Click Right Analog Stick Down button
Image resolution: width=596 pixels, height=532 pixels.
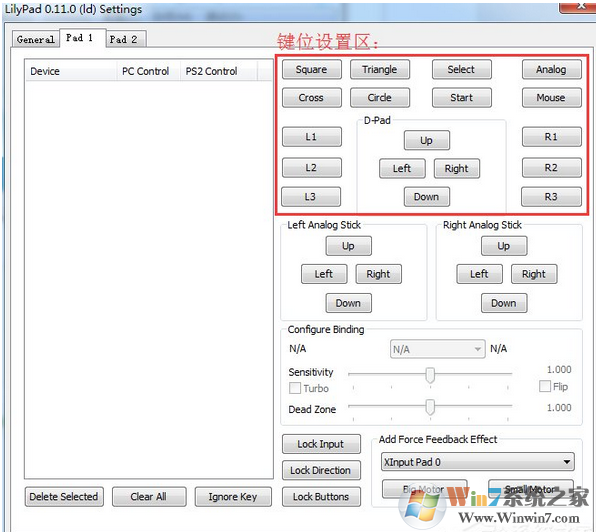pyautogui.click(x=504, y=303)
